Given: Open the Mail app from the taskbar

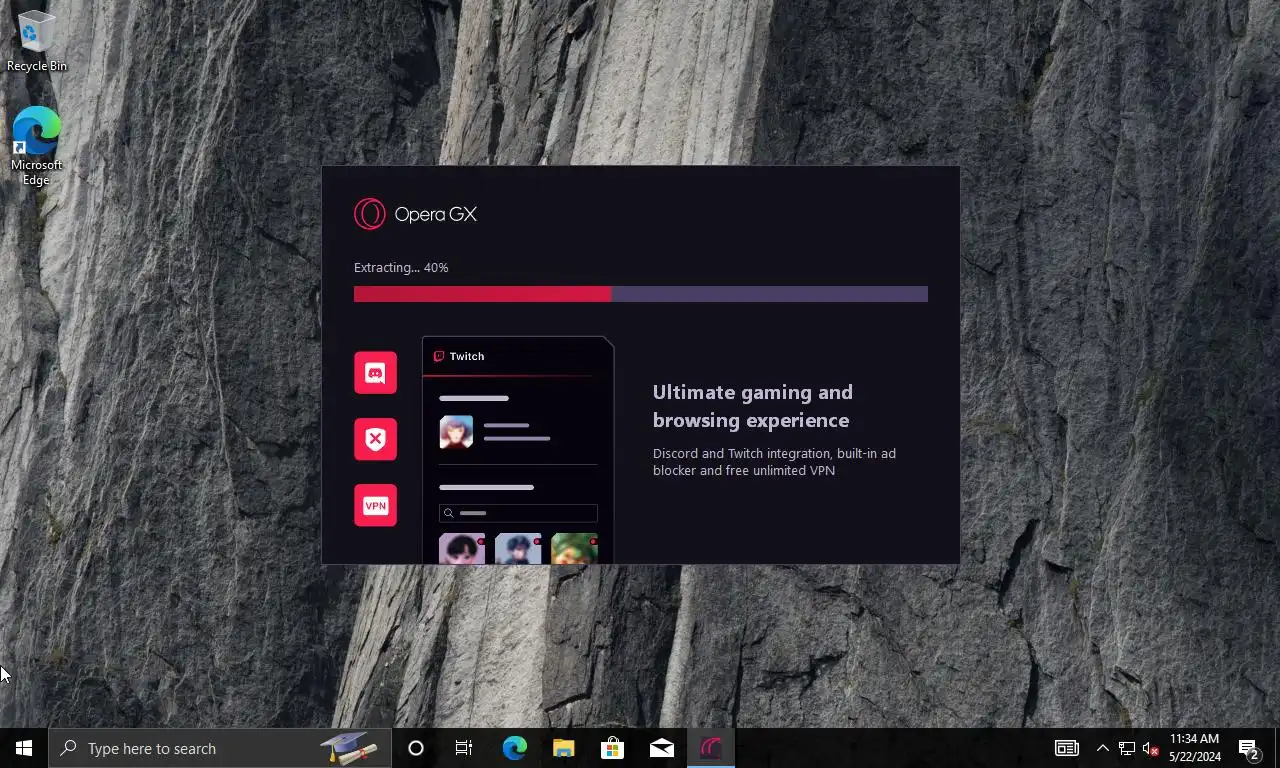Looking at the screenshot, I should click(x=662, y=748).
